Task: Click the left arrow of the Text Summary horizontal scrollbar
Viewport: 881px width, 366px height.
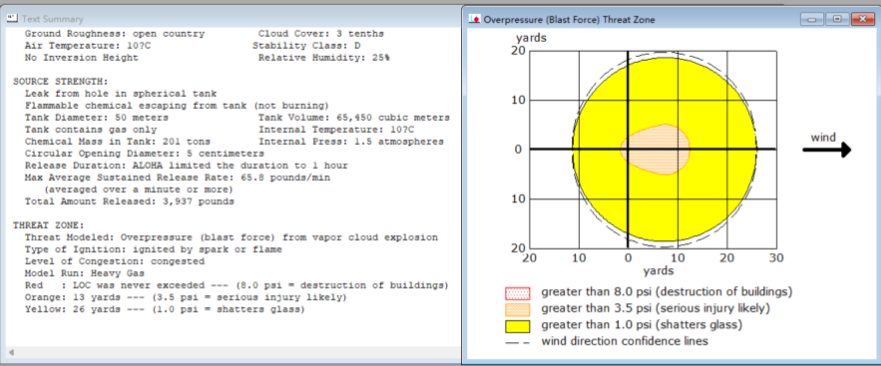Action: [11, 353]
